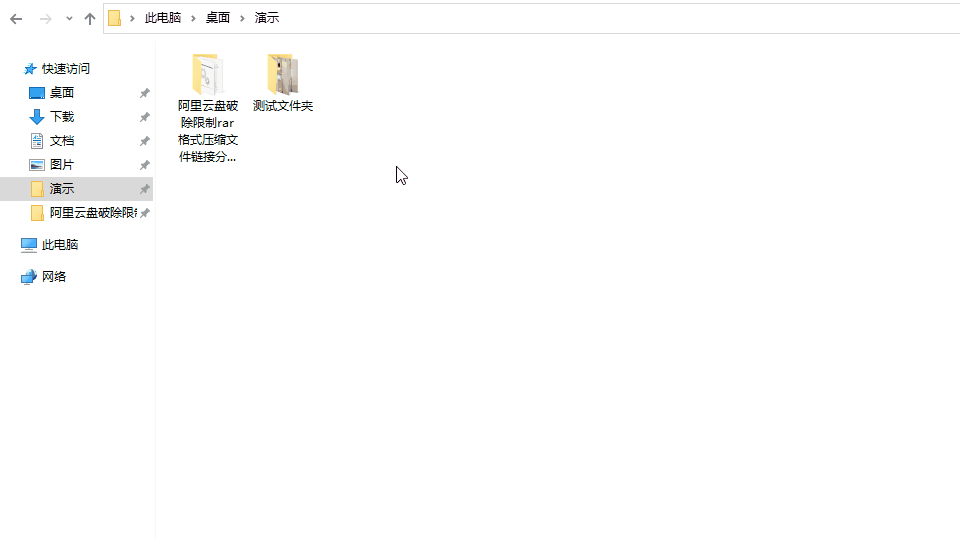
Task: Select 快速访问 in navigation pane
Action: (x=66, y=69)
